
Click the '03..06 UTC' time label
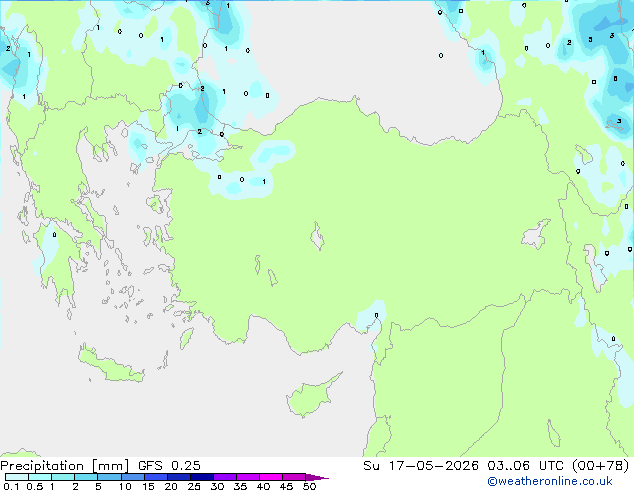pyautogui.click(x=525, y=466)
